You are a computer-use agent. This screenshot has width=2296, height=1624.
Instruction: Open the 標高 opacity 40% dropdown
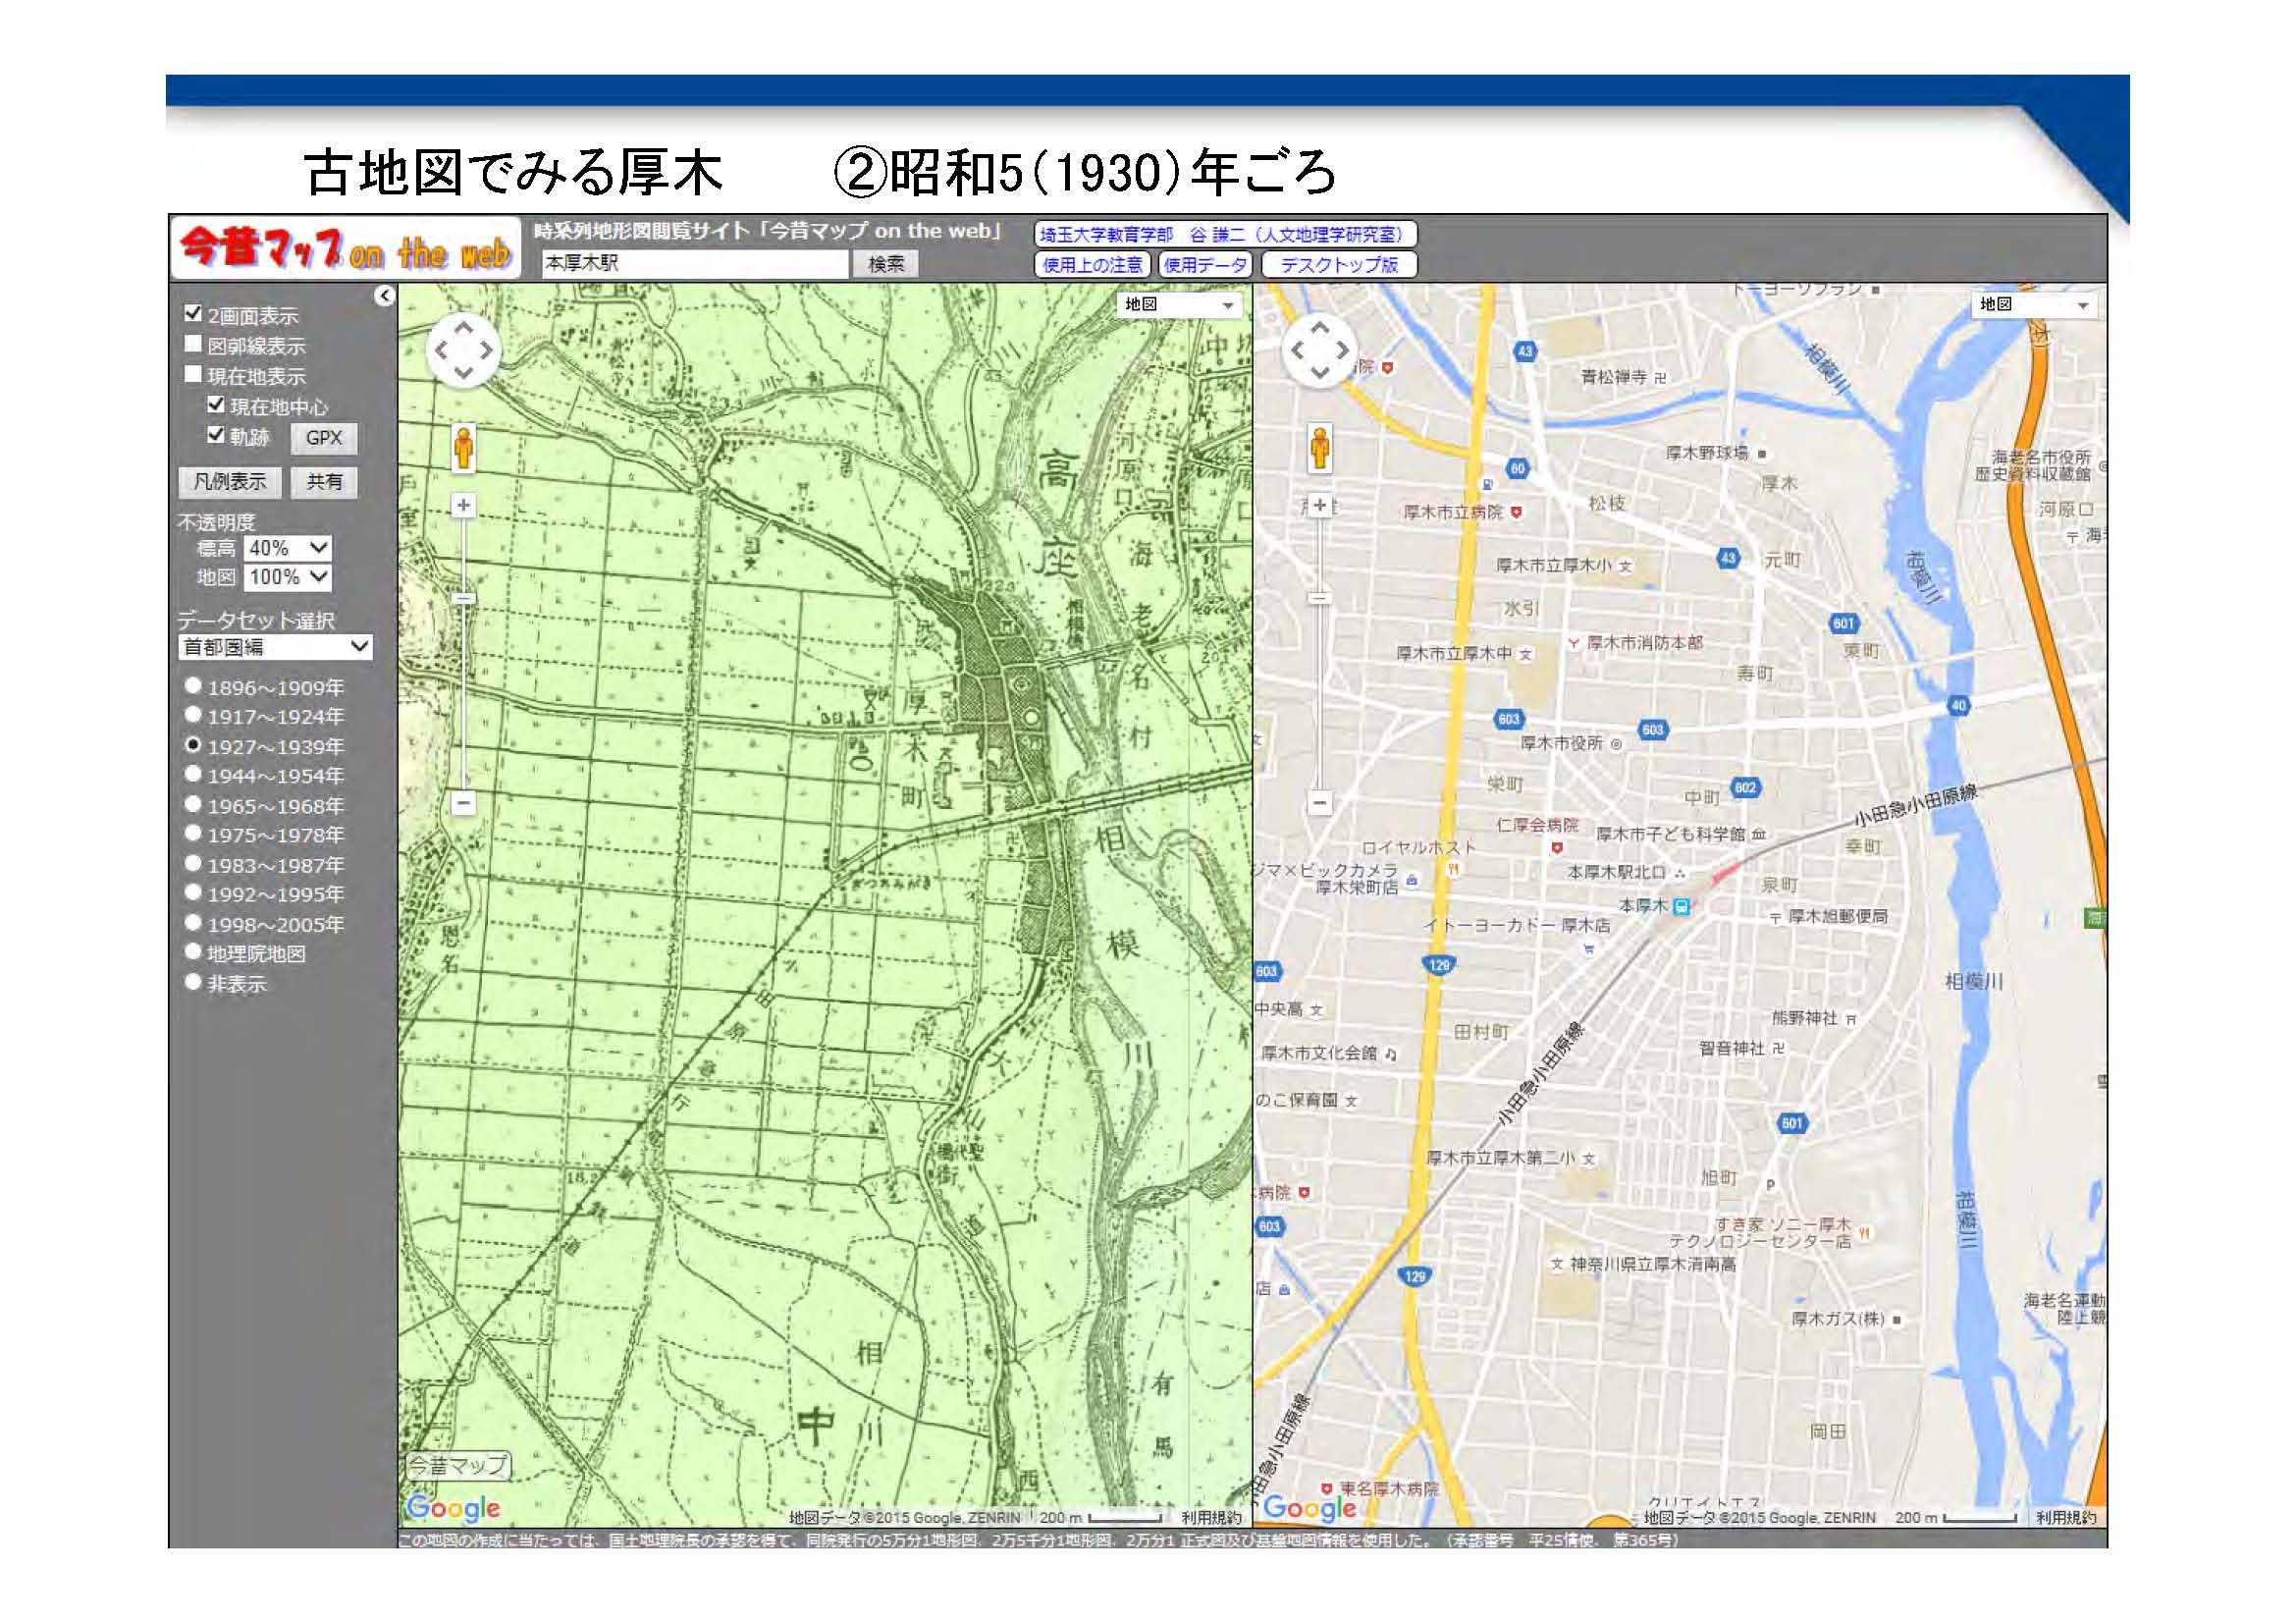(x=288, y=548)
